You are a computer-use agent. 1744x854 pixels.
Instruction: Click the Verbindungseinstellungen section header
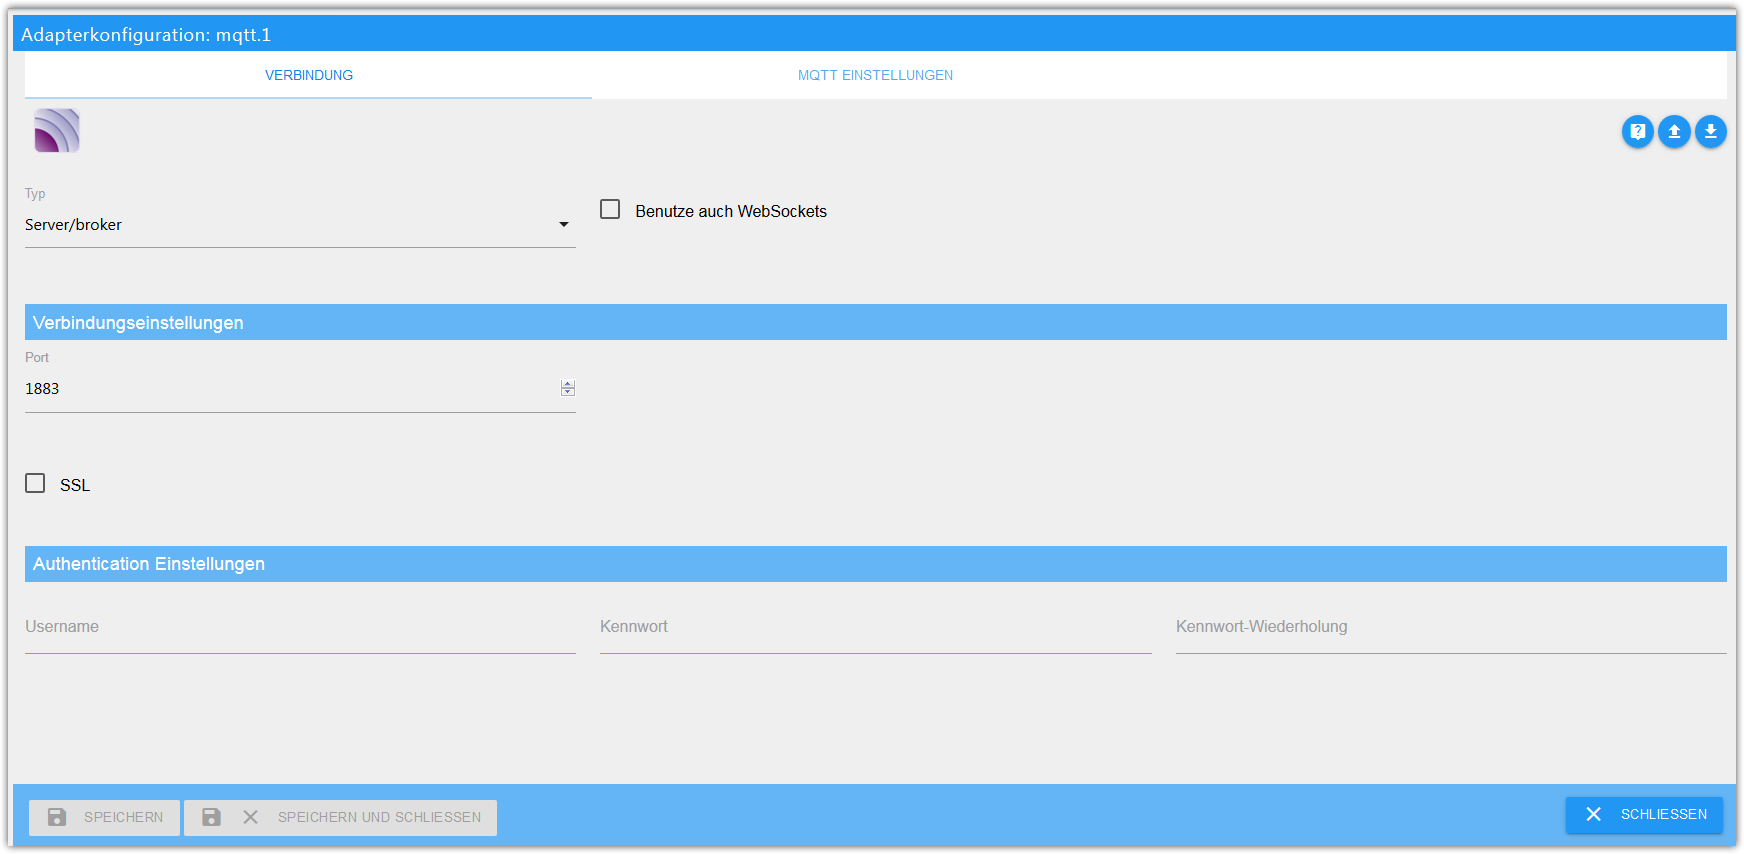pos(876,322)
